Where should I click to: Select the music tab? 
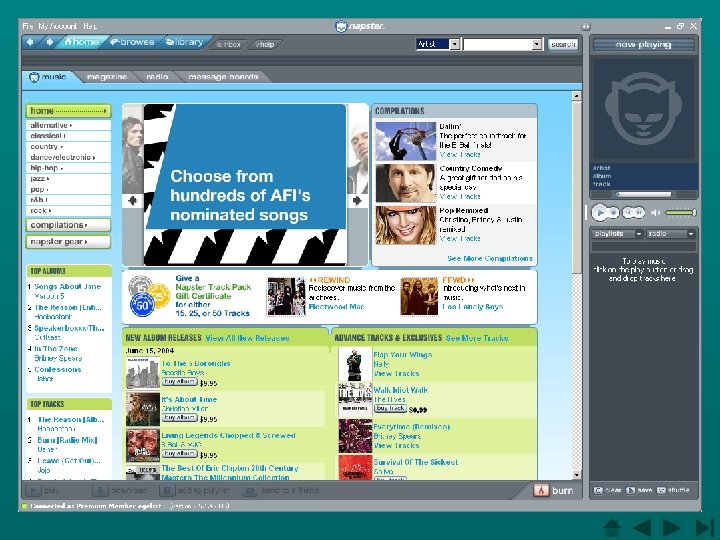pos(48,77)
